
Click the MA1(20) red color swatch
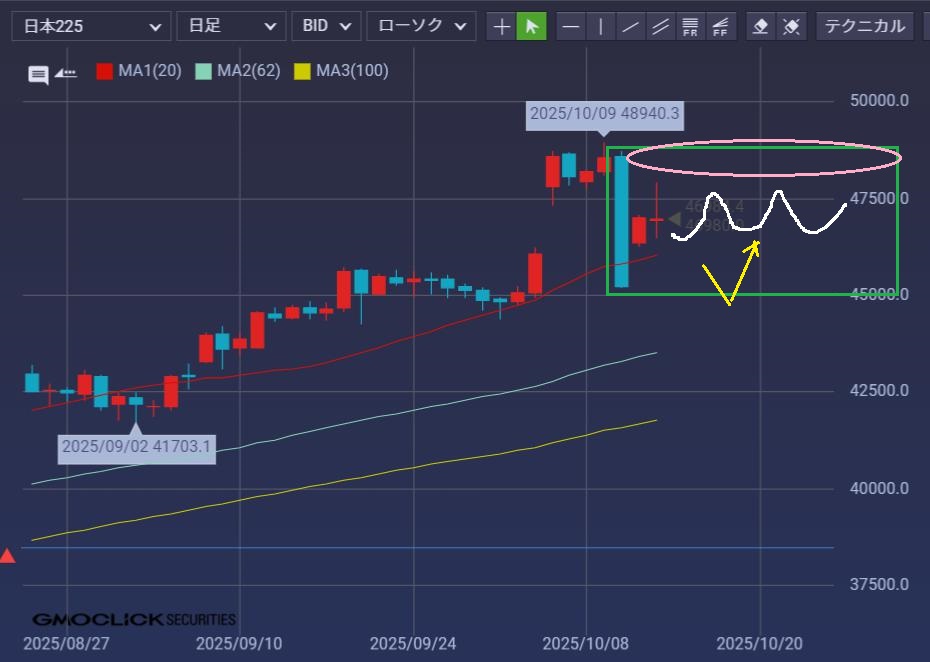pyautogui.click(x=104, y=71)
